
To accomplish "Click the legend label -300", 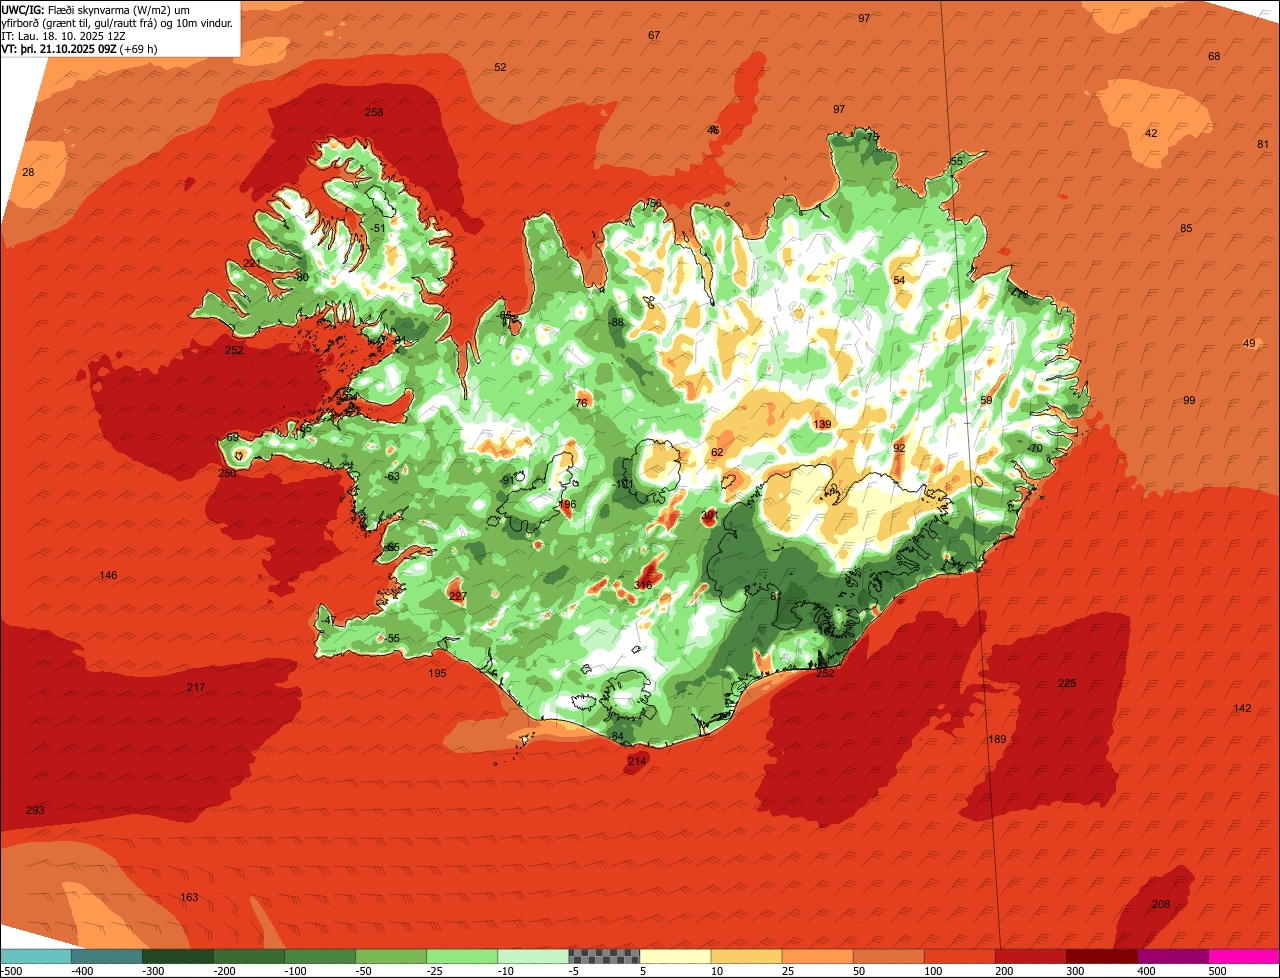I will 153,971.
